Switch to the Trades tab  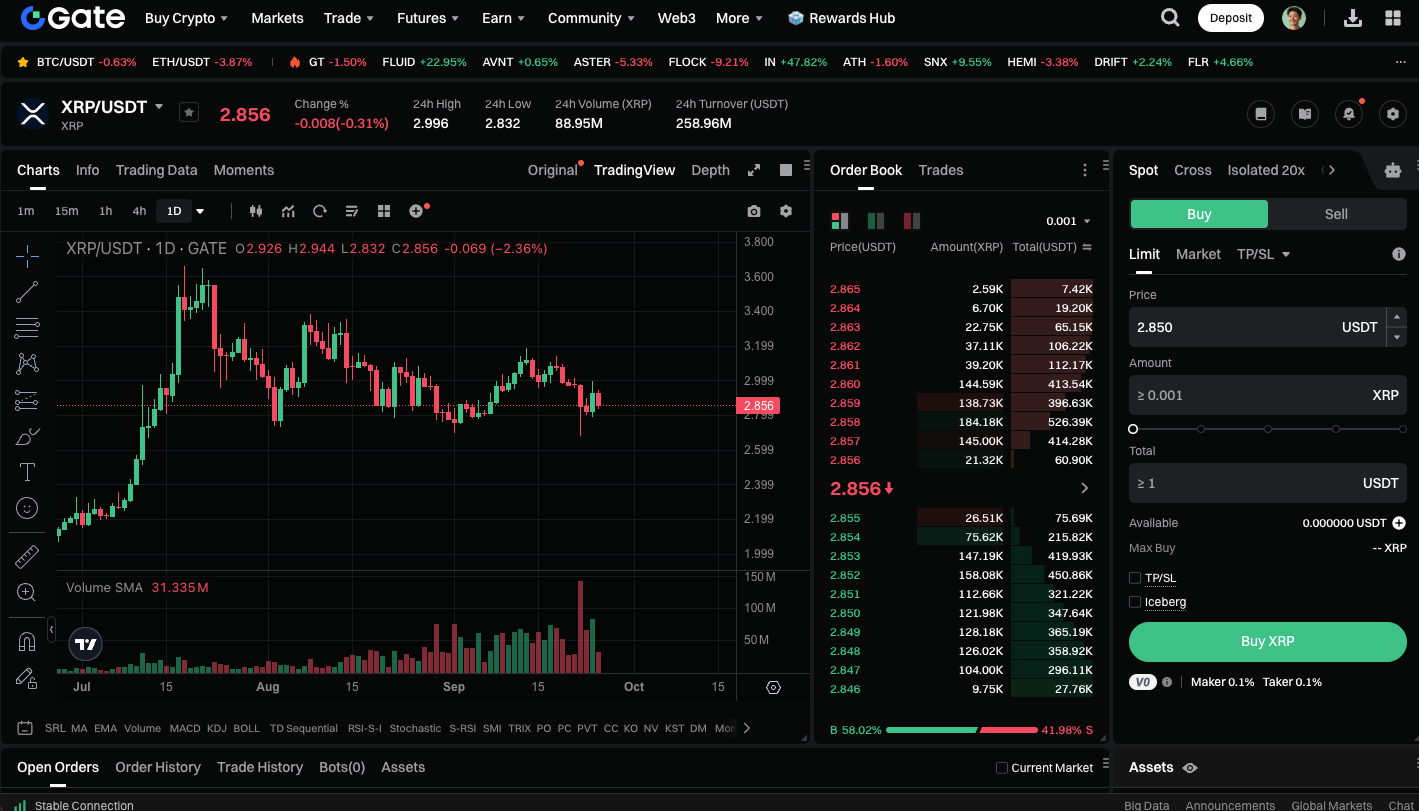click(941, 170)
